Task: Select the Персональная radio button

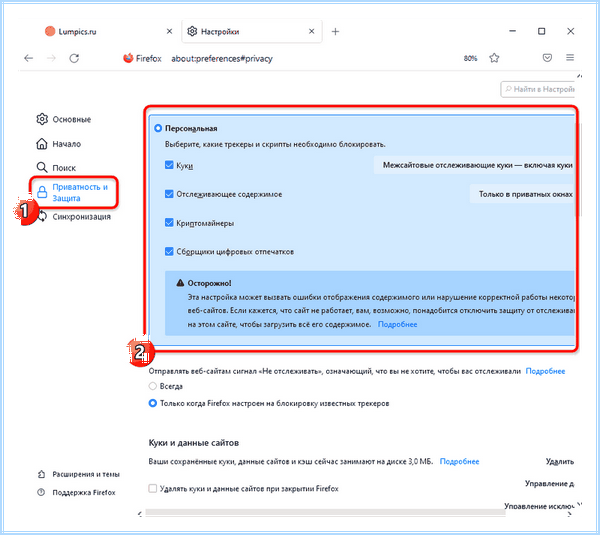Action: [x=158, y=128]
